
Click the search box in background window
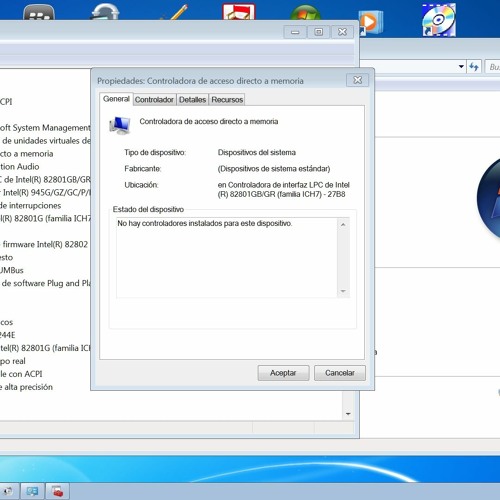[x=492, y=67]
